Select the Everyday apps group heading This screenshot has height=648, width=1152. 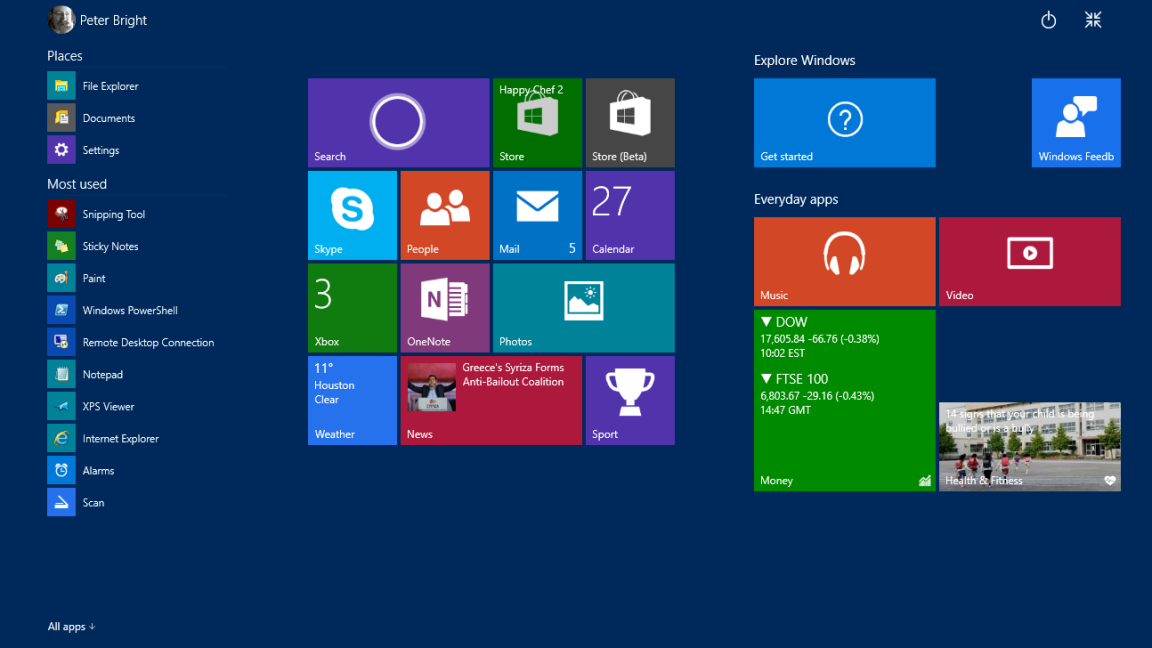pos(796,199)
